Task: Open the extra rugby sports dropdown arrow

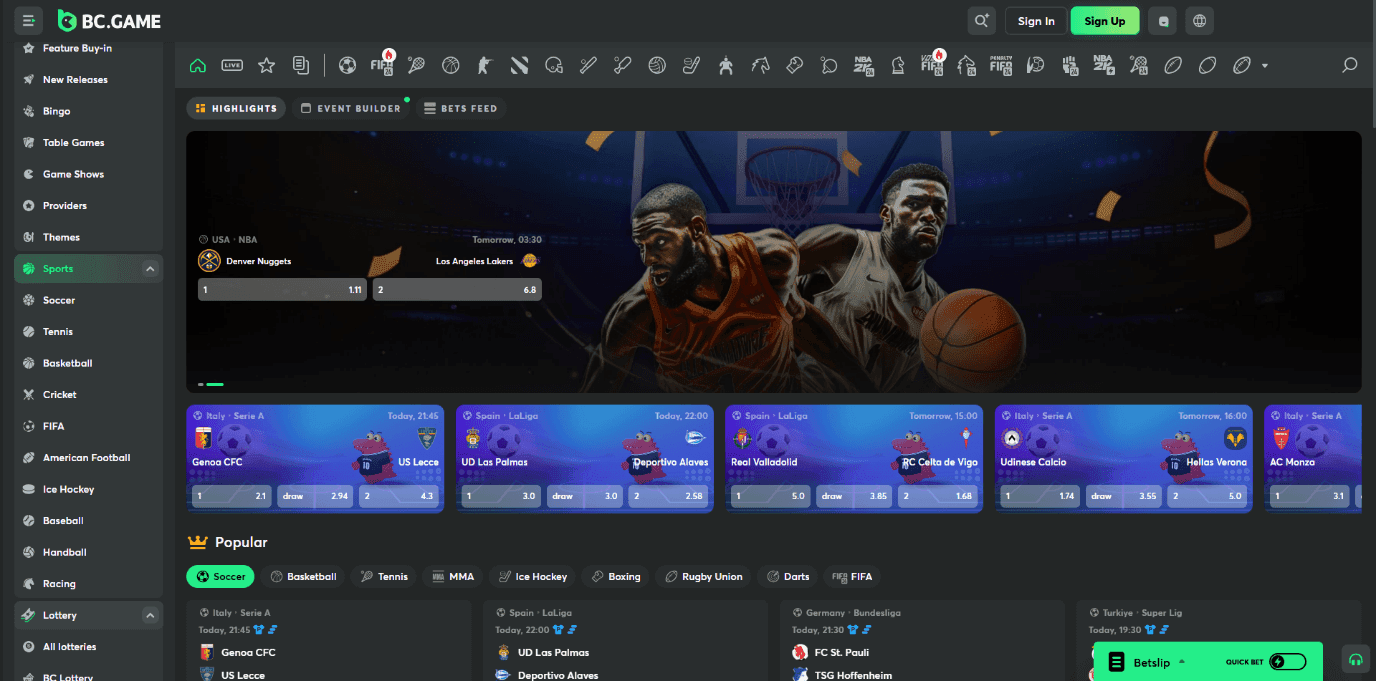Action: (1264, 65)
